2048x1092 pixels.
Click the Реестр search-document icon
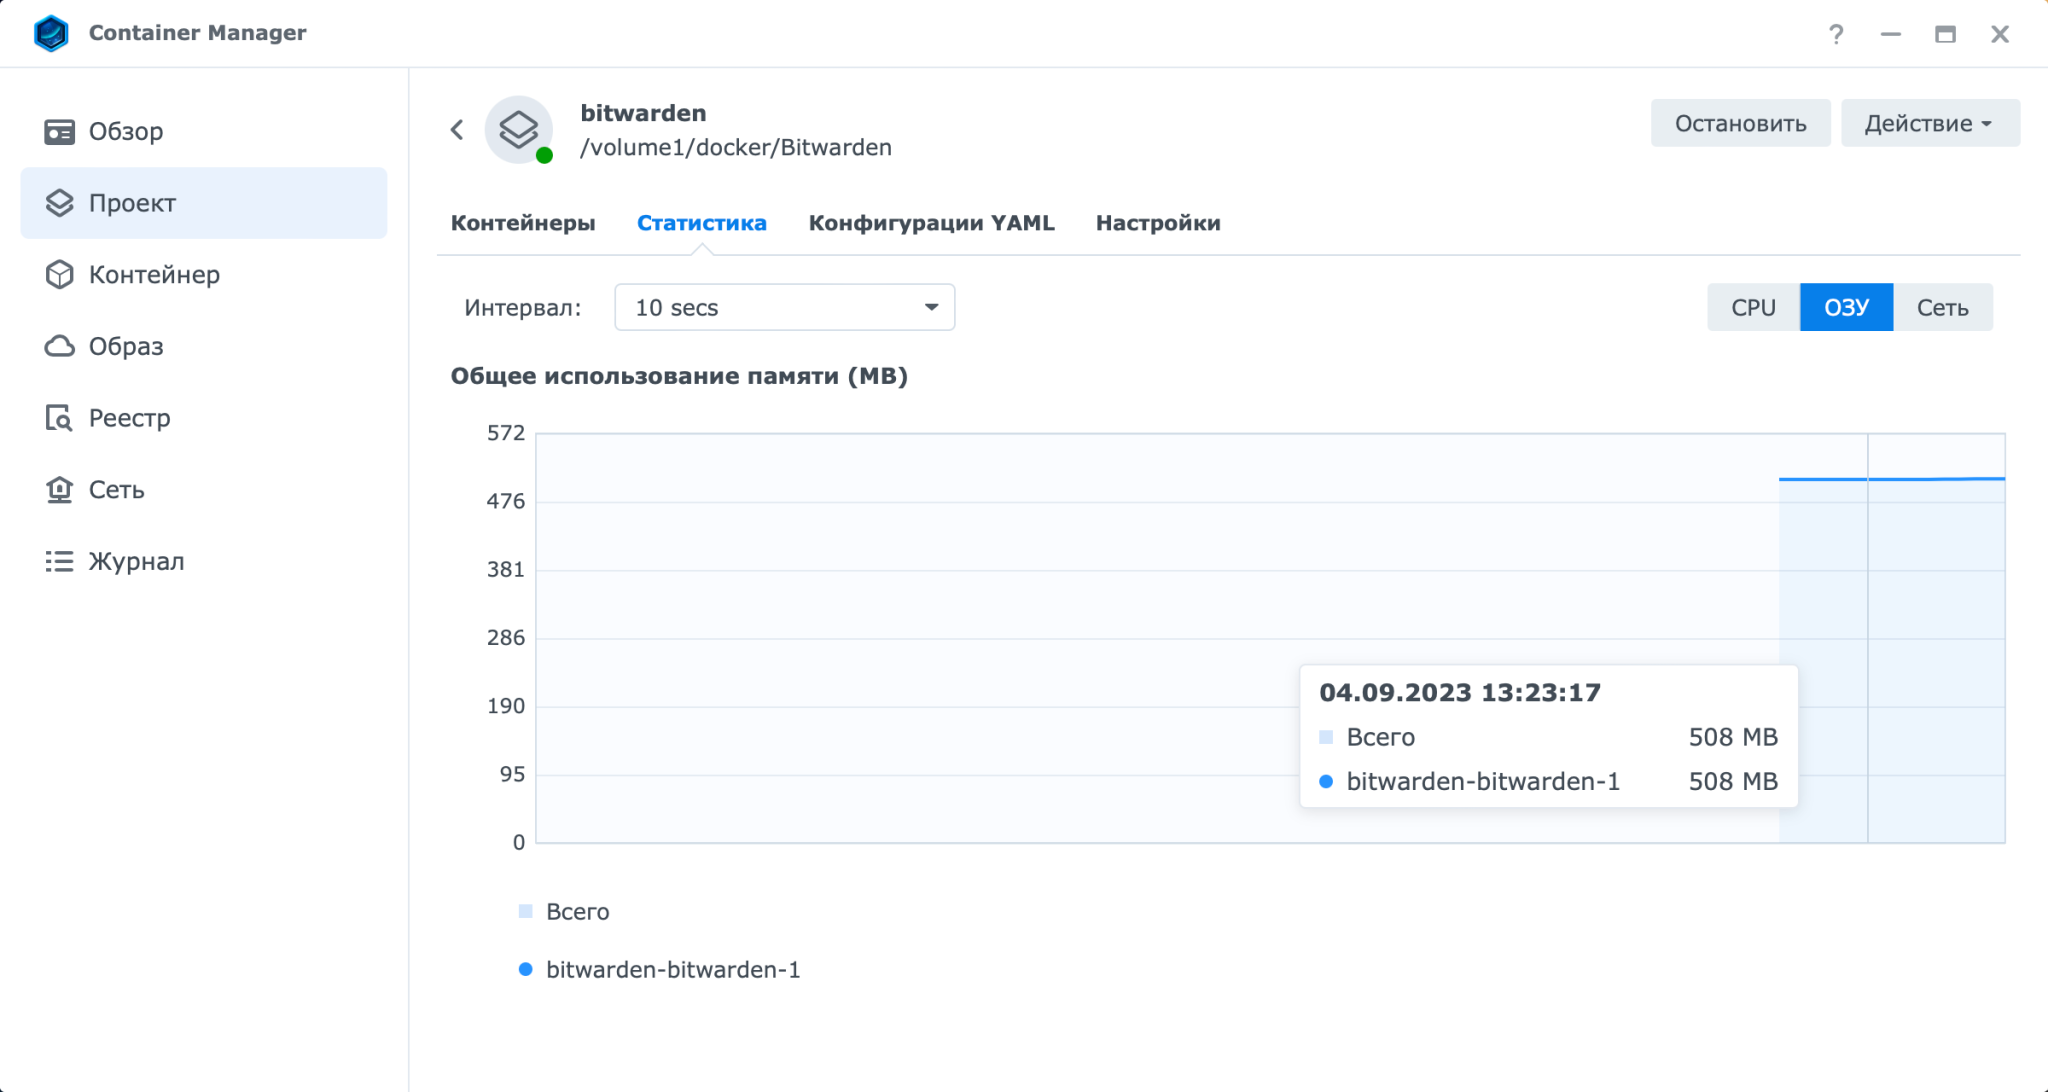59,418
